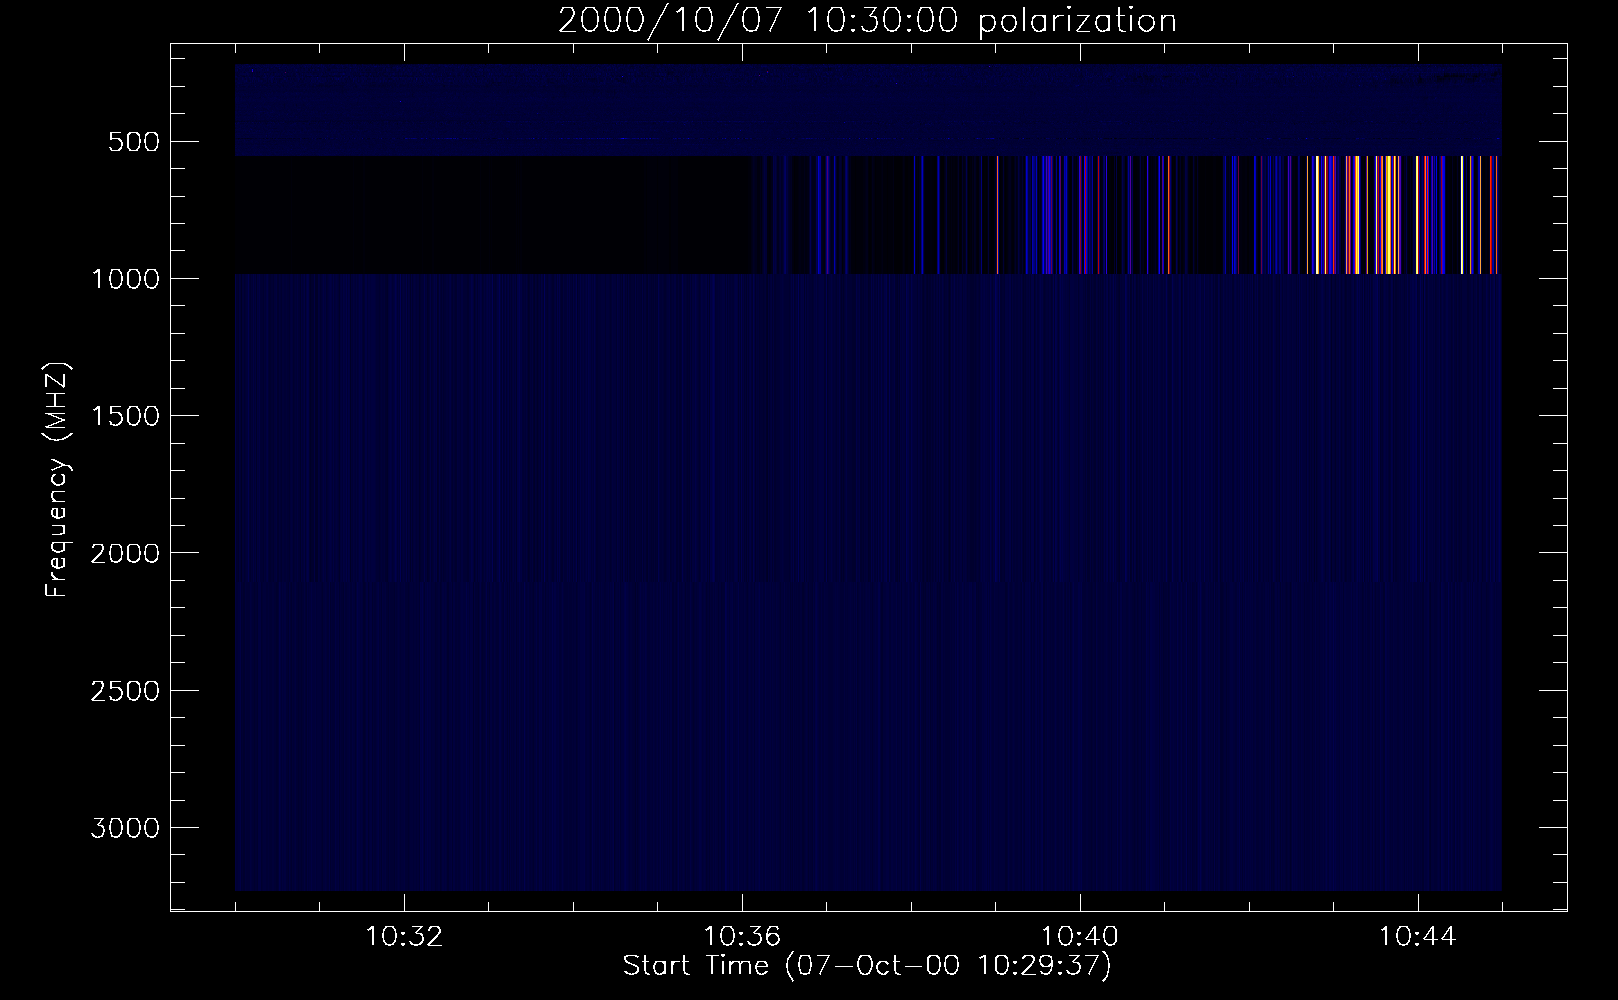Click the "Start Time (07-Oct-00 10:29:37)" label
This screenshot has width=1618, height=1000.
pyautogui.click(x=867, y=966)
